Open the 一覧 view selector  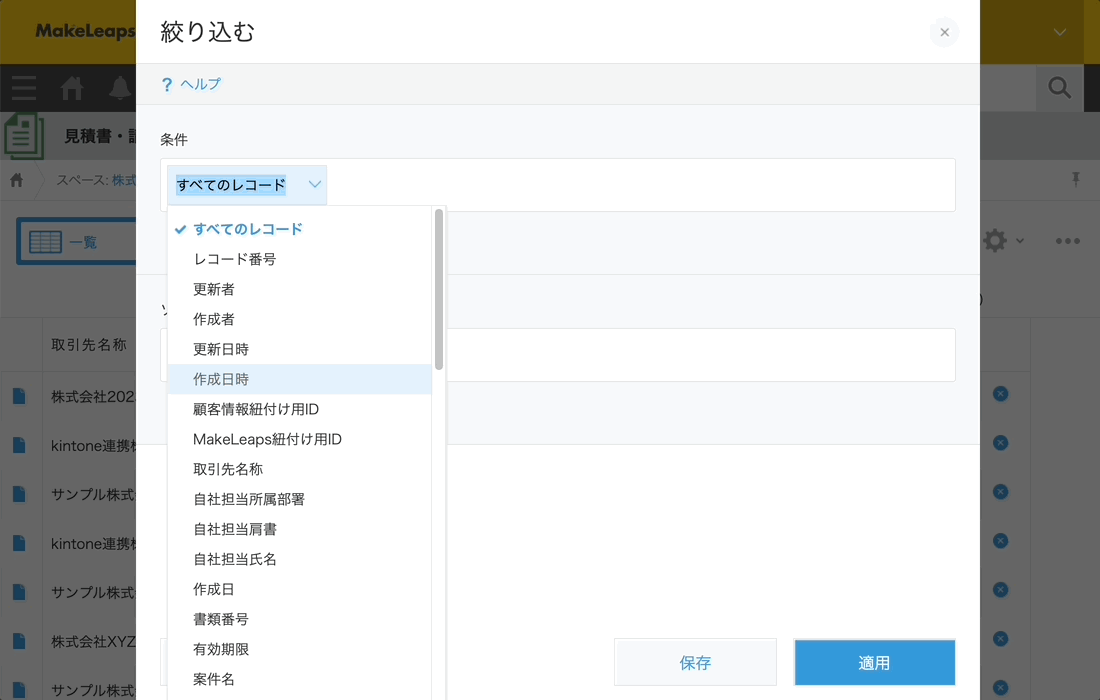pos(76,242)
